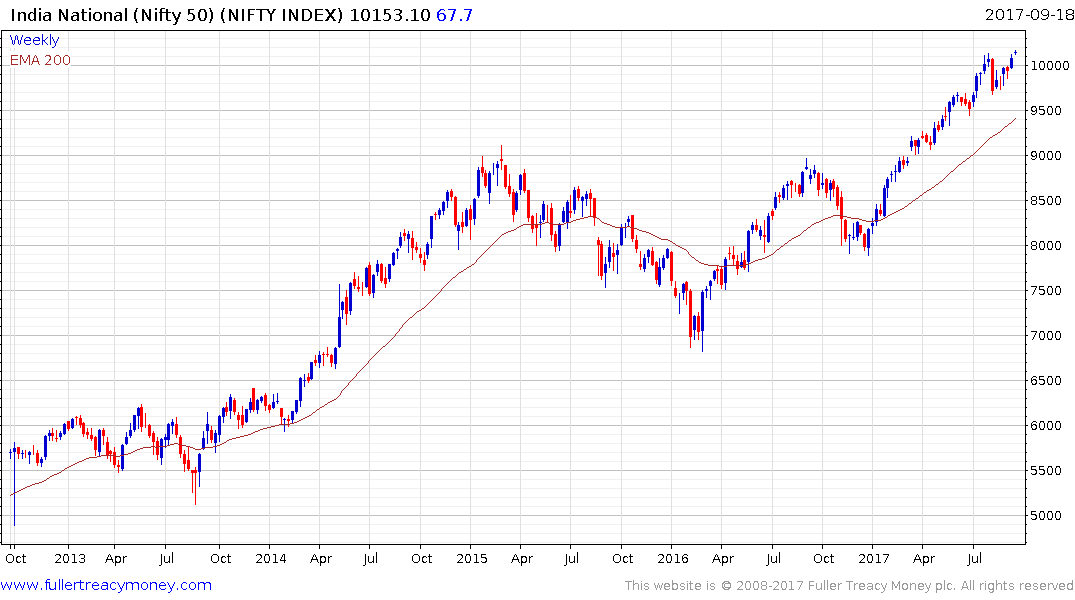The image size is (1075, 600).
Task: Open the www.fullertreacymoney.com link
Action: pos(106,586)
